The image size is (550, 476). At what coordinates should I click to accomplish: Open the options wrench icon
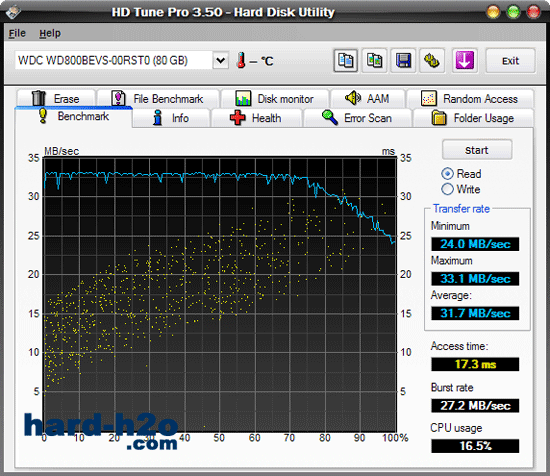(432, 61)
